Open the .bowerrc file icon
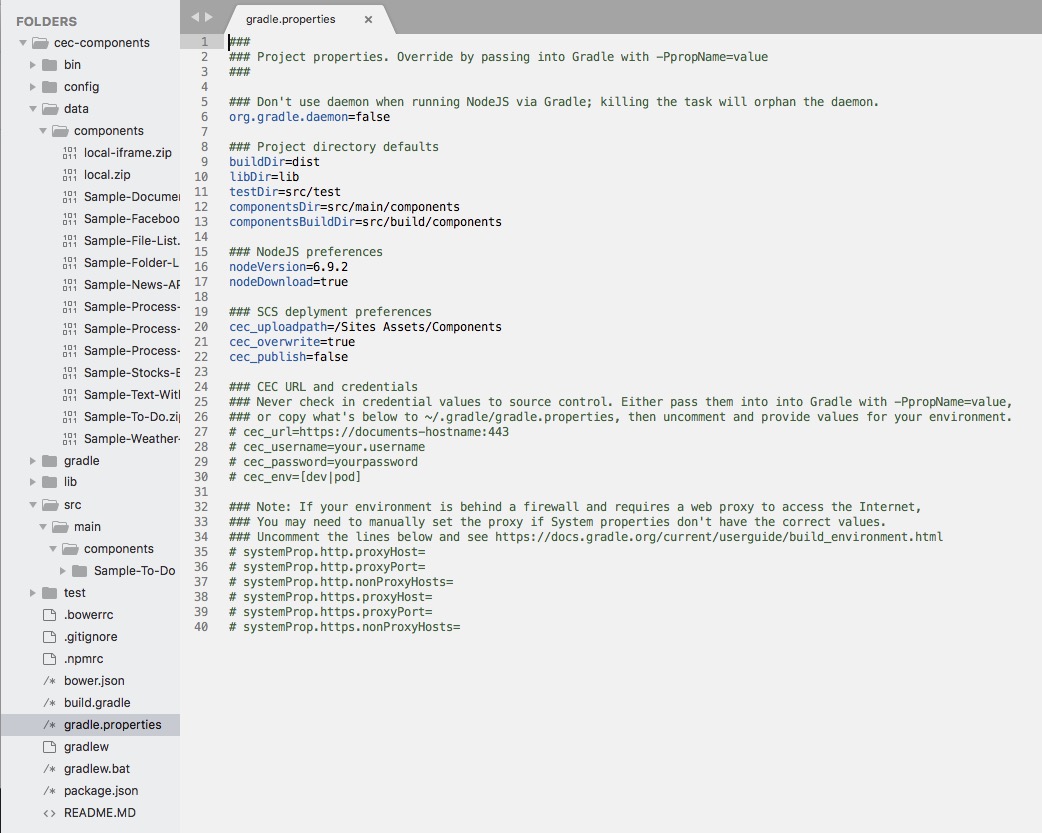 [49, 615]
